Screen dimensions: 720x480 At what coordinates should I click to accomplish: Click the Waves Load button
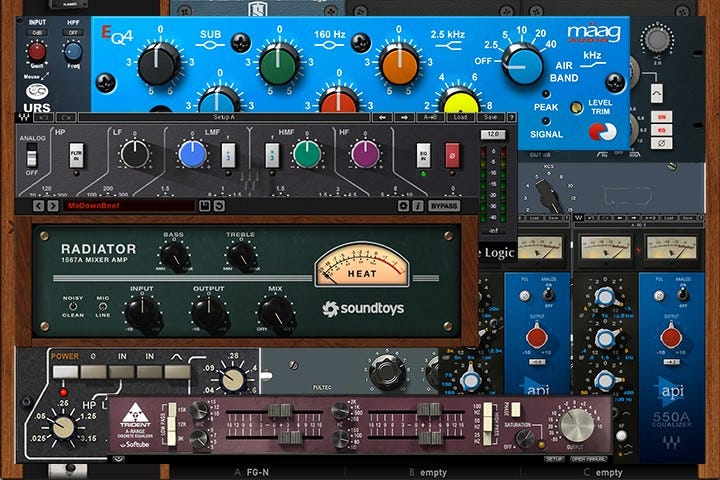point(461,118)
